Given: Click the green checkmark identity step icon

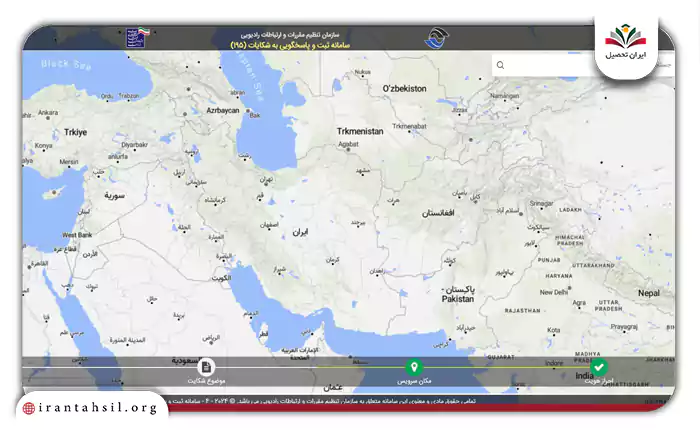Looking at the screenshot, I should pos(599,367).
